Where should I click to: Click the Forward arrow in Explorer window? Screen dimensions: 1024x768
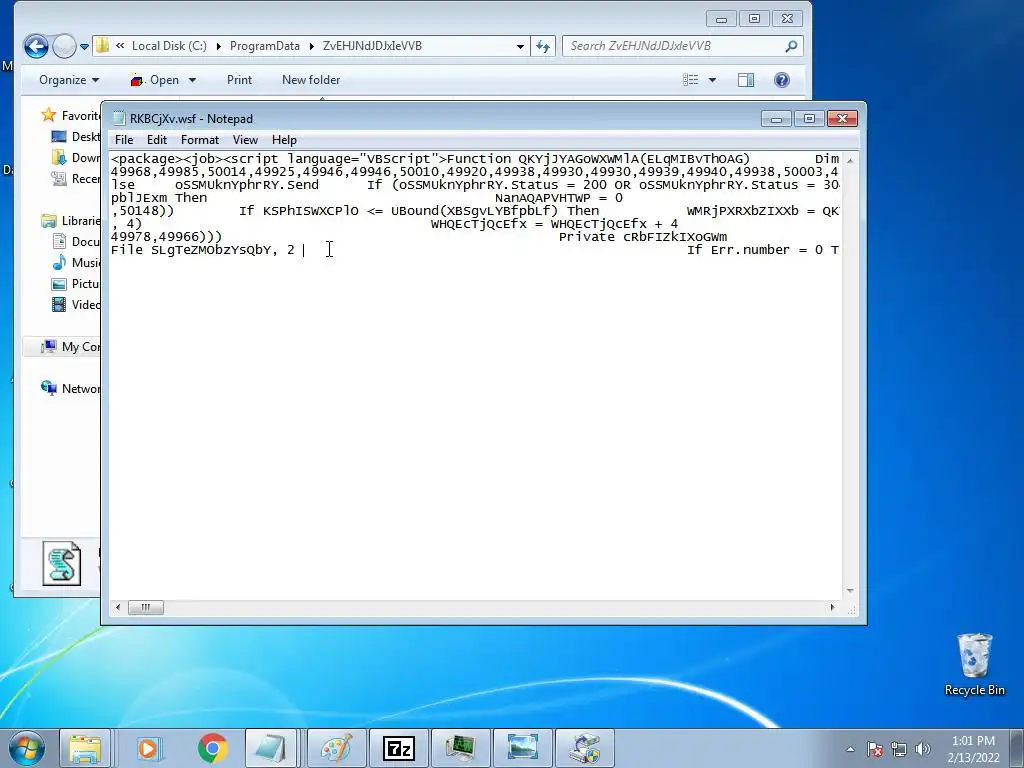pyautogui.click(x=64, y=46)
